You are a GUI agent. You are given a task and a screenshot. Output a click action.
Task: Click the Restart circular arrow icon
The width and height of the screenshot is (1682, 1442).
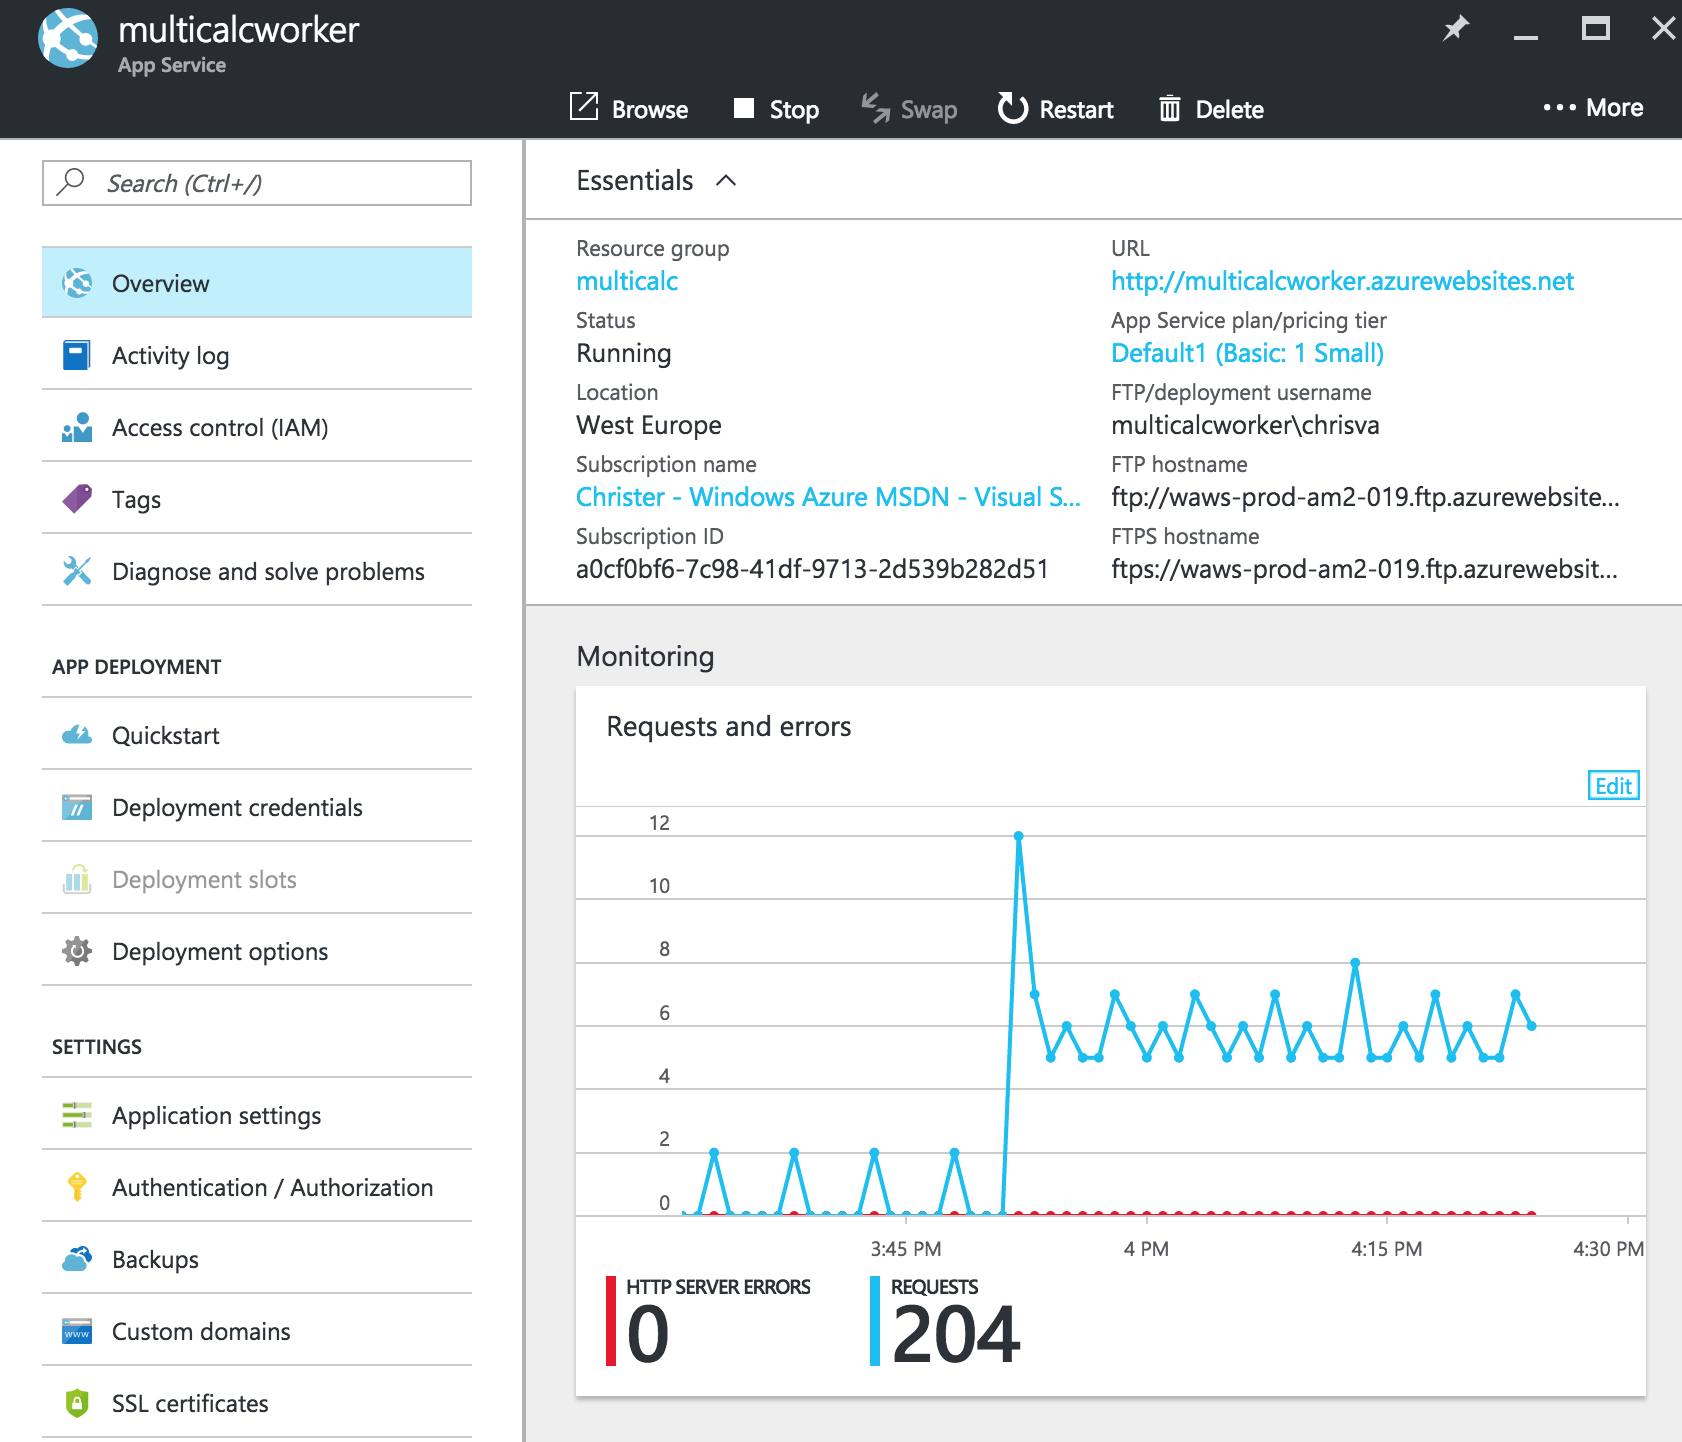pyautogui.click(x=1012, y=108)
